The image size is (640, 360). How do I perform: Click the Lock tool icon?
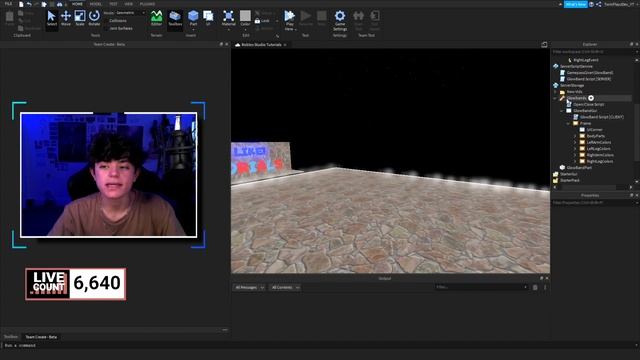pyautogui.click(x=258, y=21)
